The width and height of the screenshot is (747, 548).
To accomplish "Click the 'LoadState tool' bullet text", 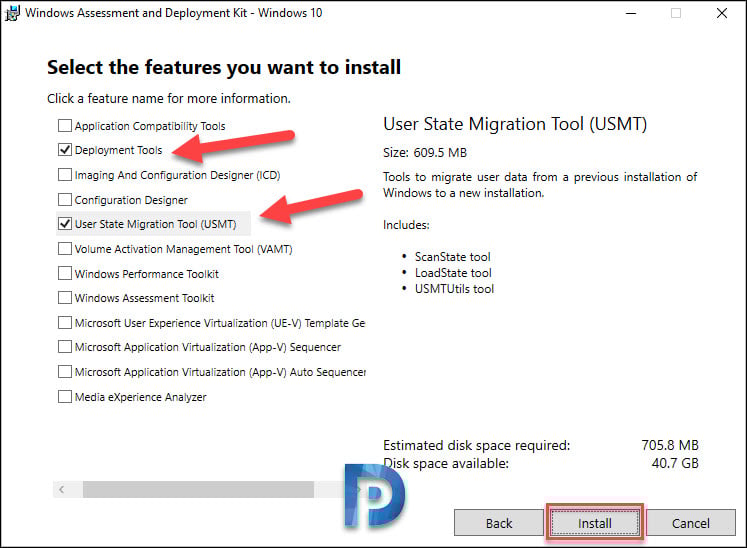I will point(453,273).
